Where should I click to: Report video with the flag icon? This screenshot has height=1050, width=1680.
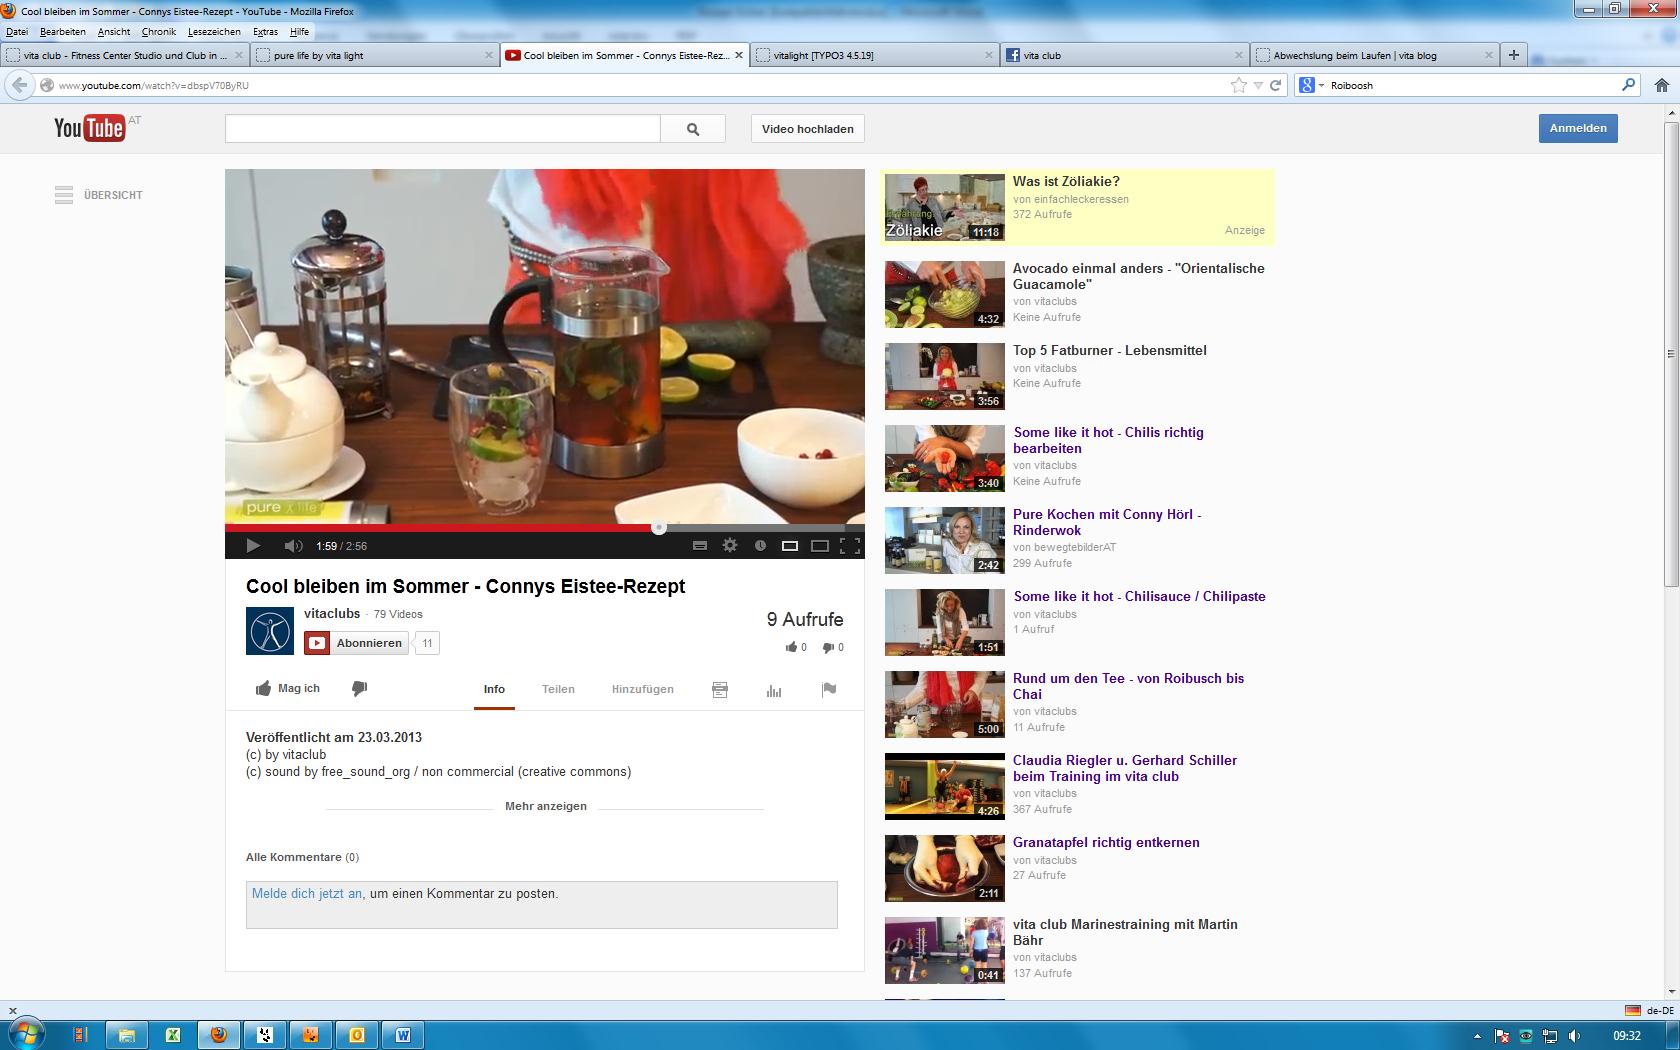(x=828, y=689)
